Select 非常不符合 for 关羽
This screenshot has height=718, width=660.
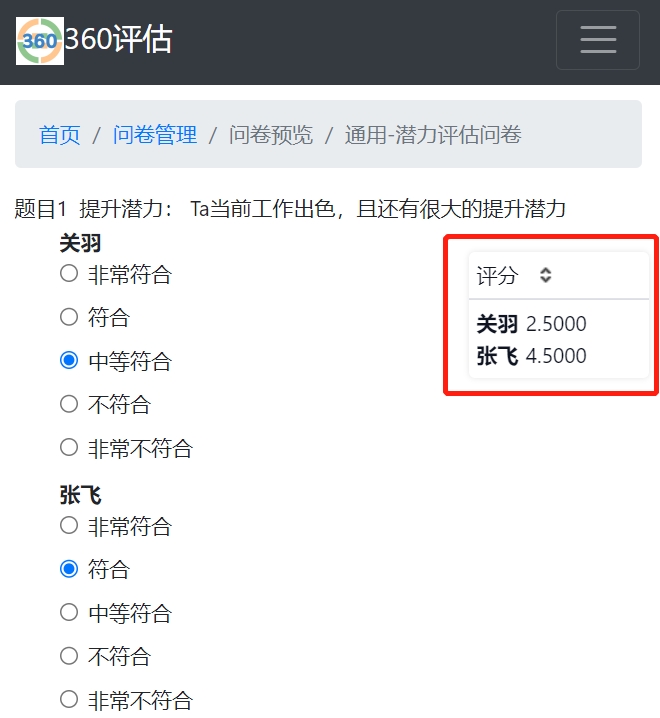(69, 447)
